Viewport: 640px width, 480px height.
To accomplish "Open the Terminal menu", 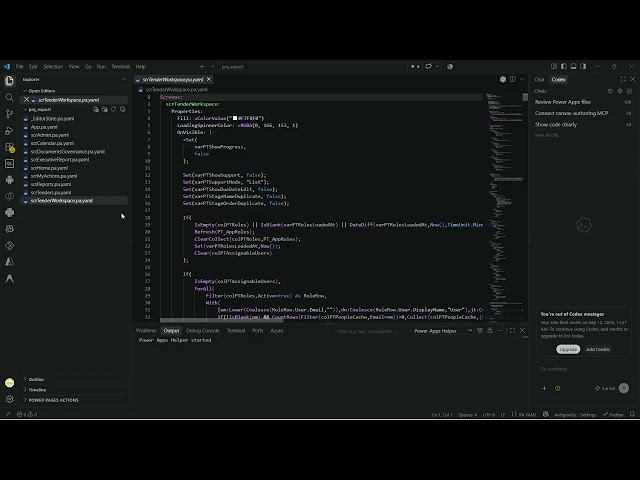I will [120, 67].
